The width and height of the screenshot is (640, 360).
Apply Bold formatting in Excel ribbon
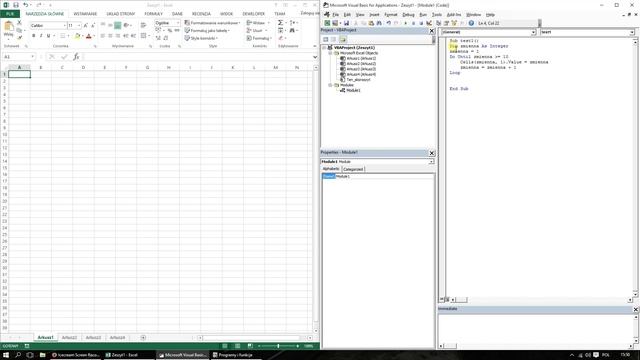(x=33, y=36)
